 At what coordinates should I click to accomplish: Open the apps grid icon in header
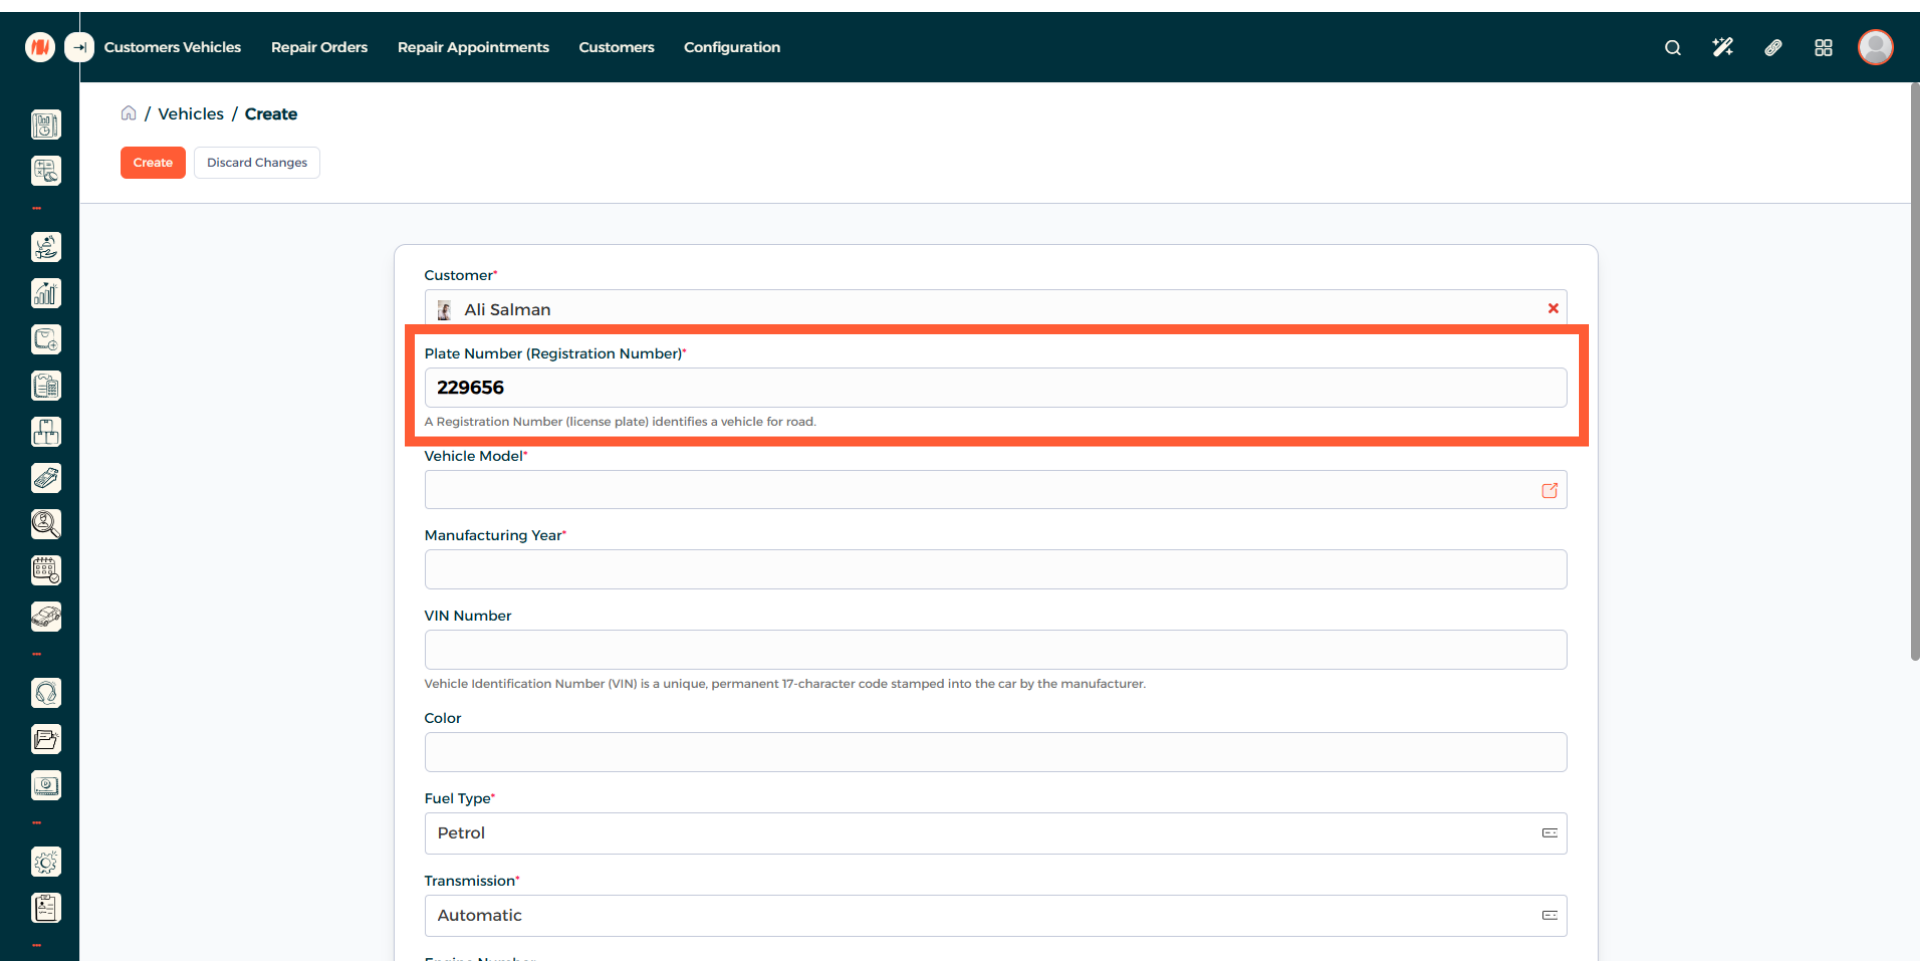(1823, 47)
